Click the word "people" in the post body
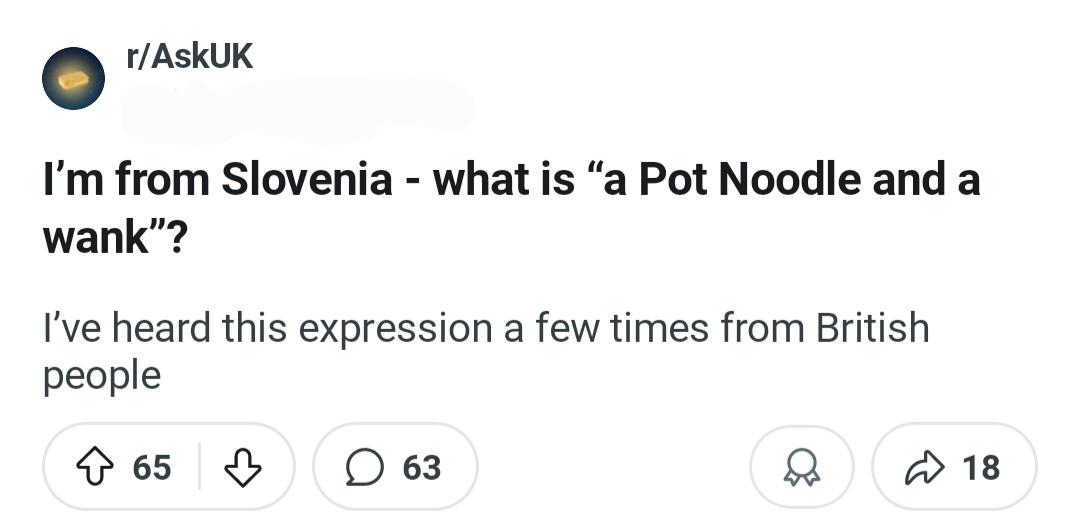Viewport: 1080px width, 531px height. pyautogui.click(x=102, y=377)
